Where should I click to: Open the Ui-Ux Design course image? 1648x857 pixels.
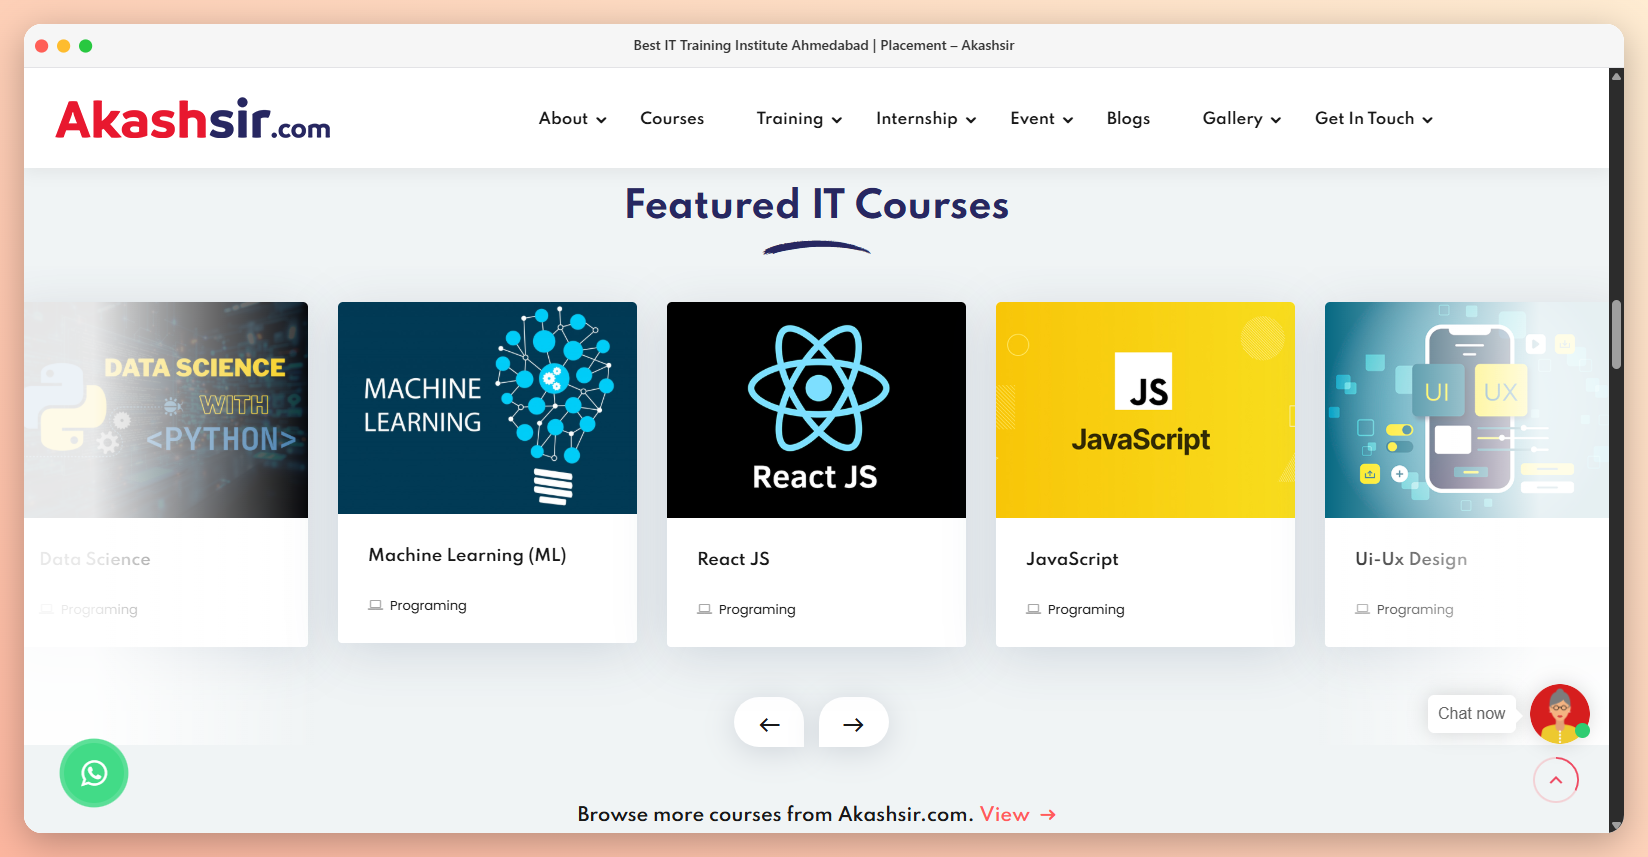tap(1466, 410)
